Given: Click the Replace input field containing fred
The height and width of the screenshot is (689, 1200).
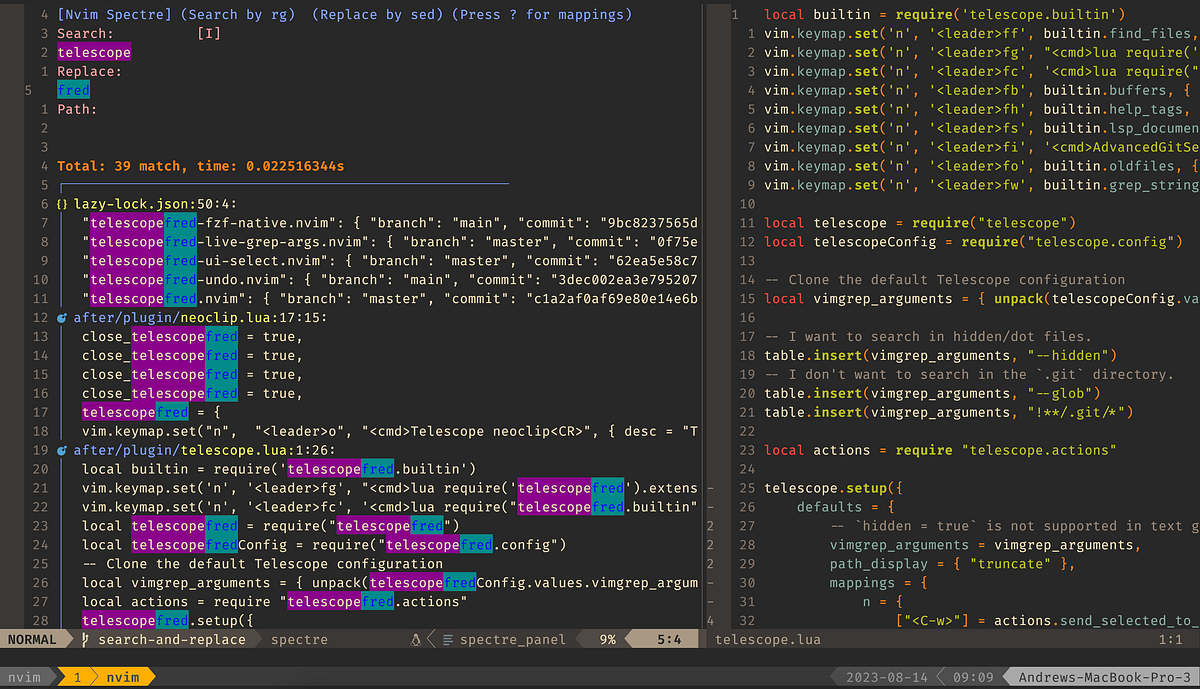Looking at the screenshot, I should point(73,89).
